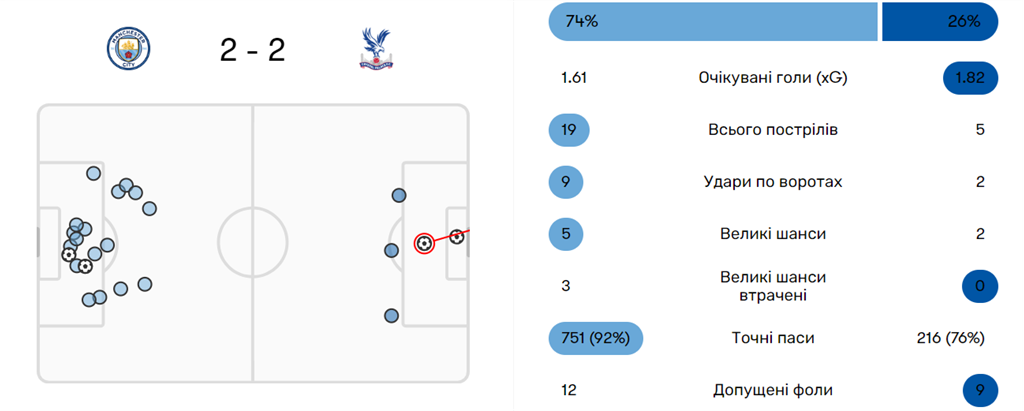Click the goal ball icon inside right six-yard box
Screen dimensions: 1024x411
tap(457, 237)
